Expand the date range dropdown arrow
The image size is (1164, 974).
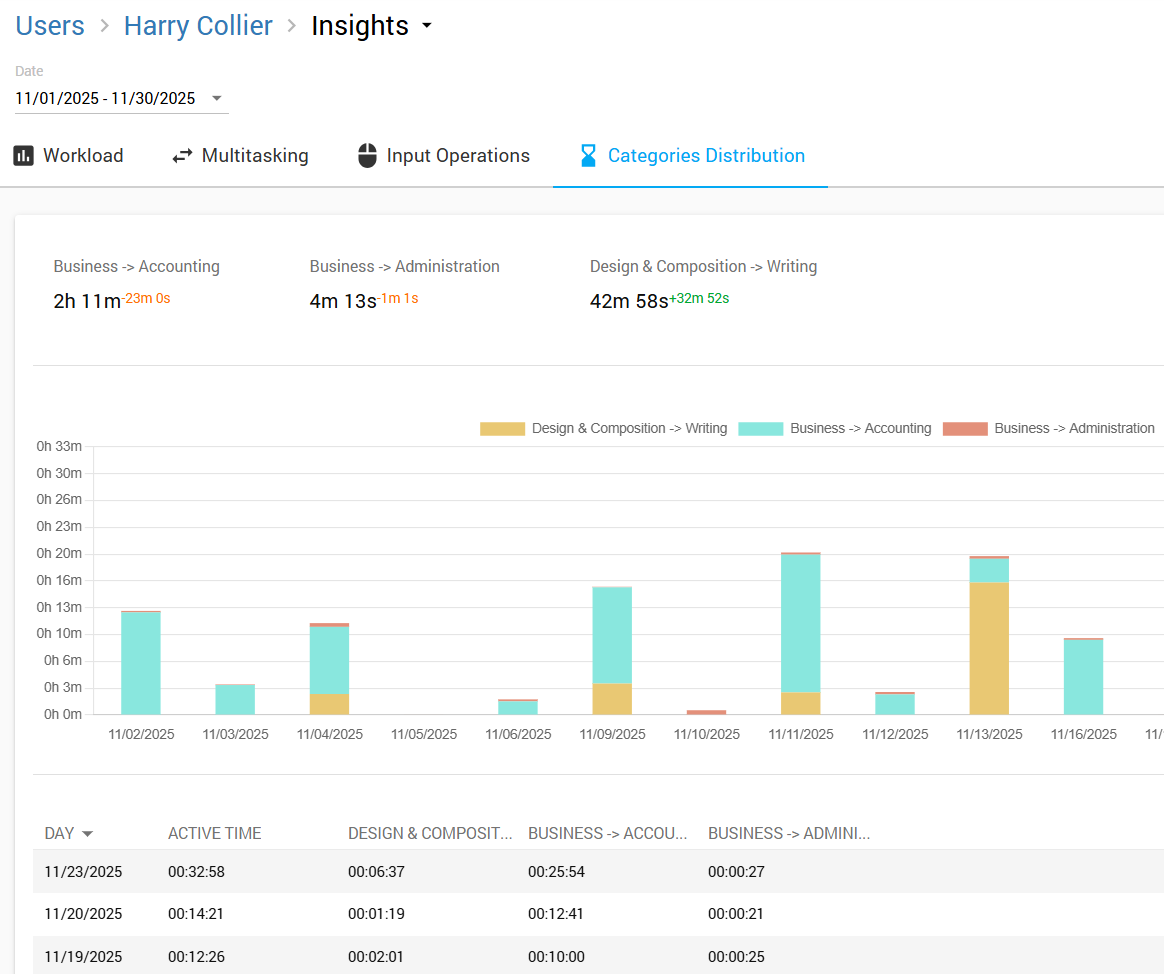pos(217,98)
